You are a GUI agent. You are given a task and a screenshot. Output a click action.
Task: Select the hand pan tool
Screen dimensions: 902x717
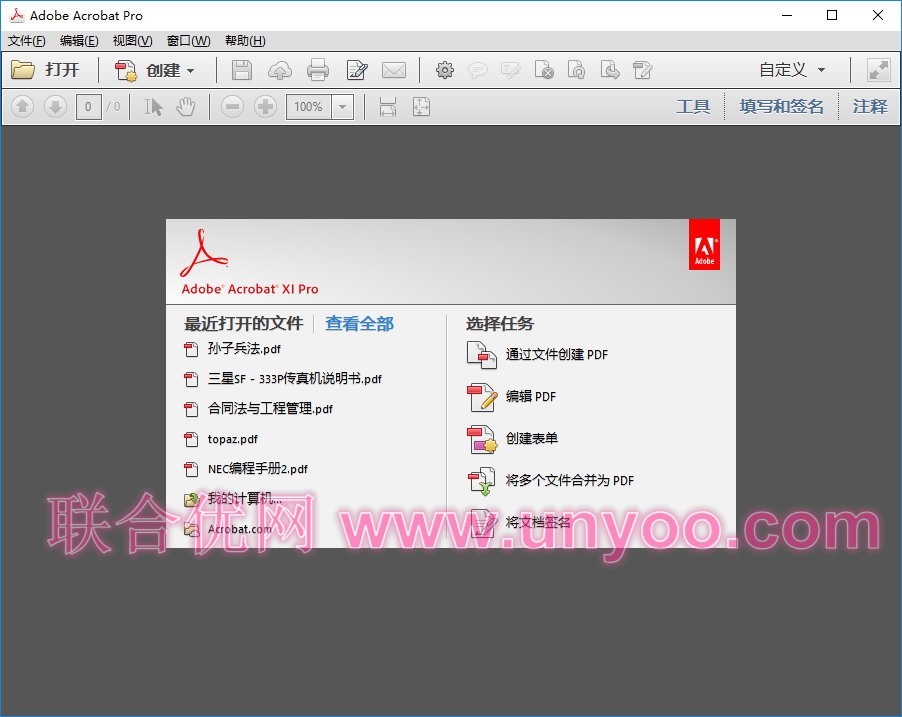pyautogui.click(x=186, y=106)
